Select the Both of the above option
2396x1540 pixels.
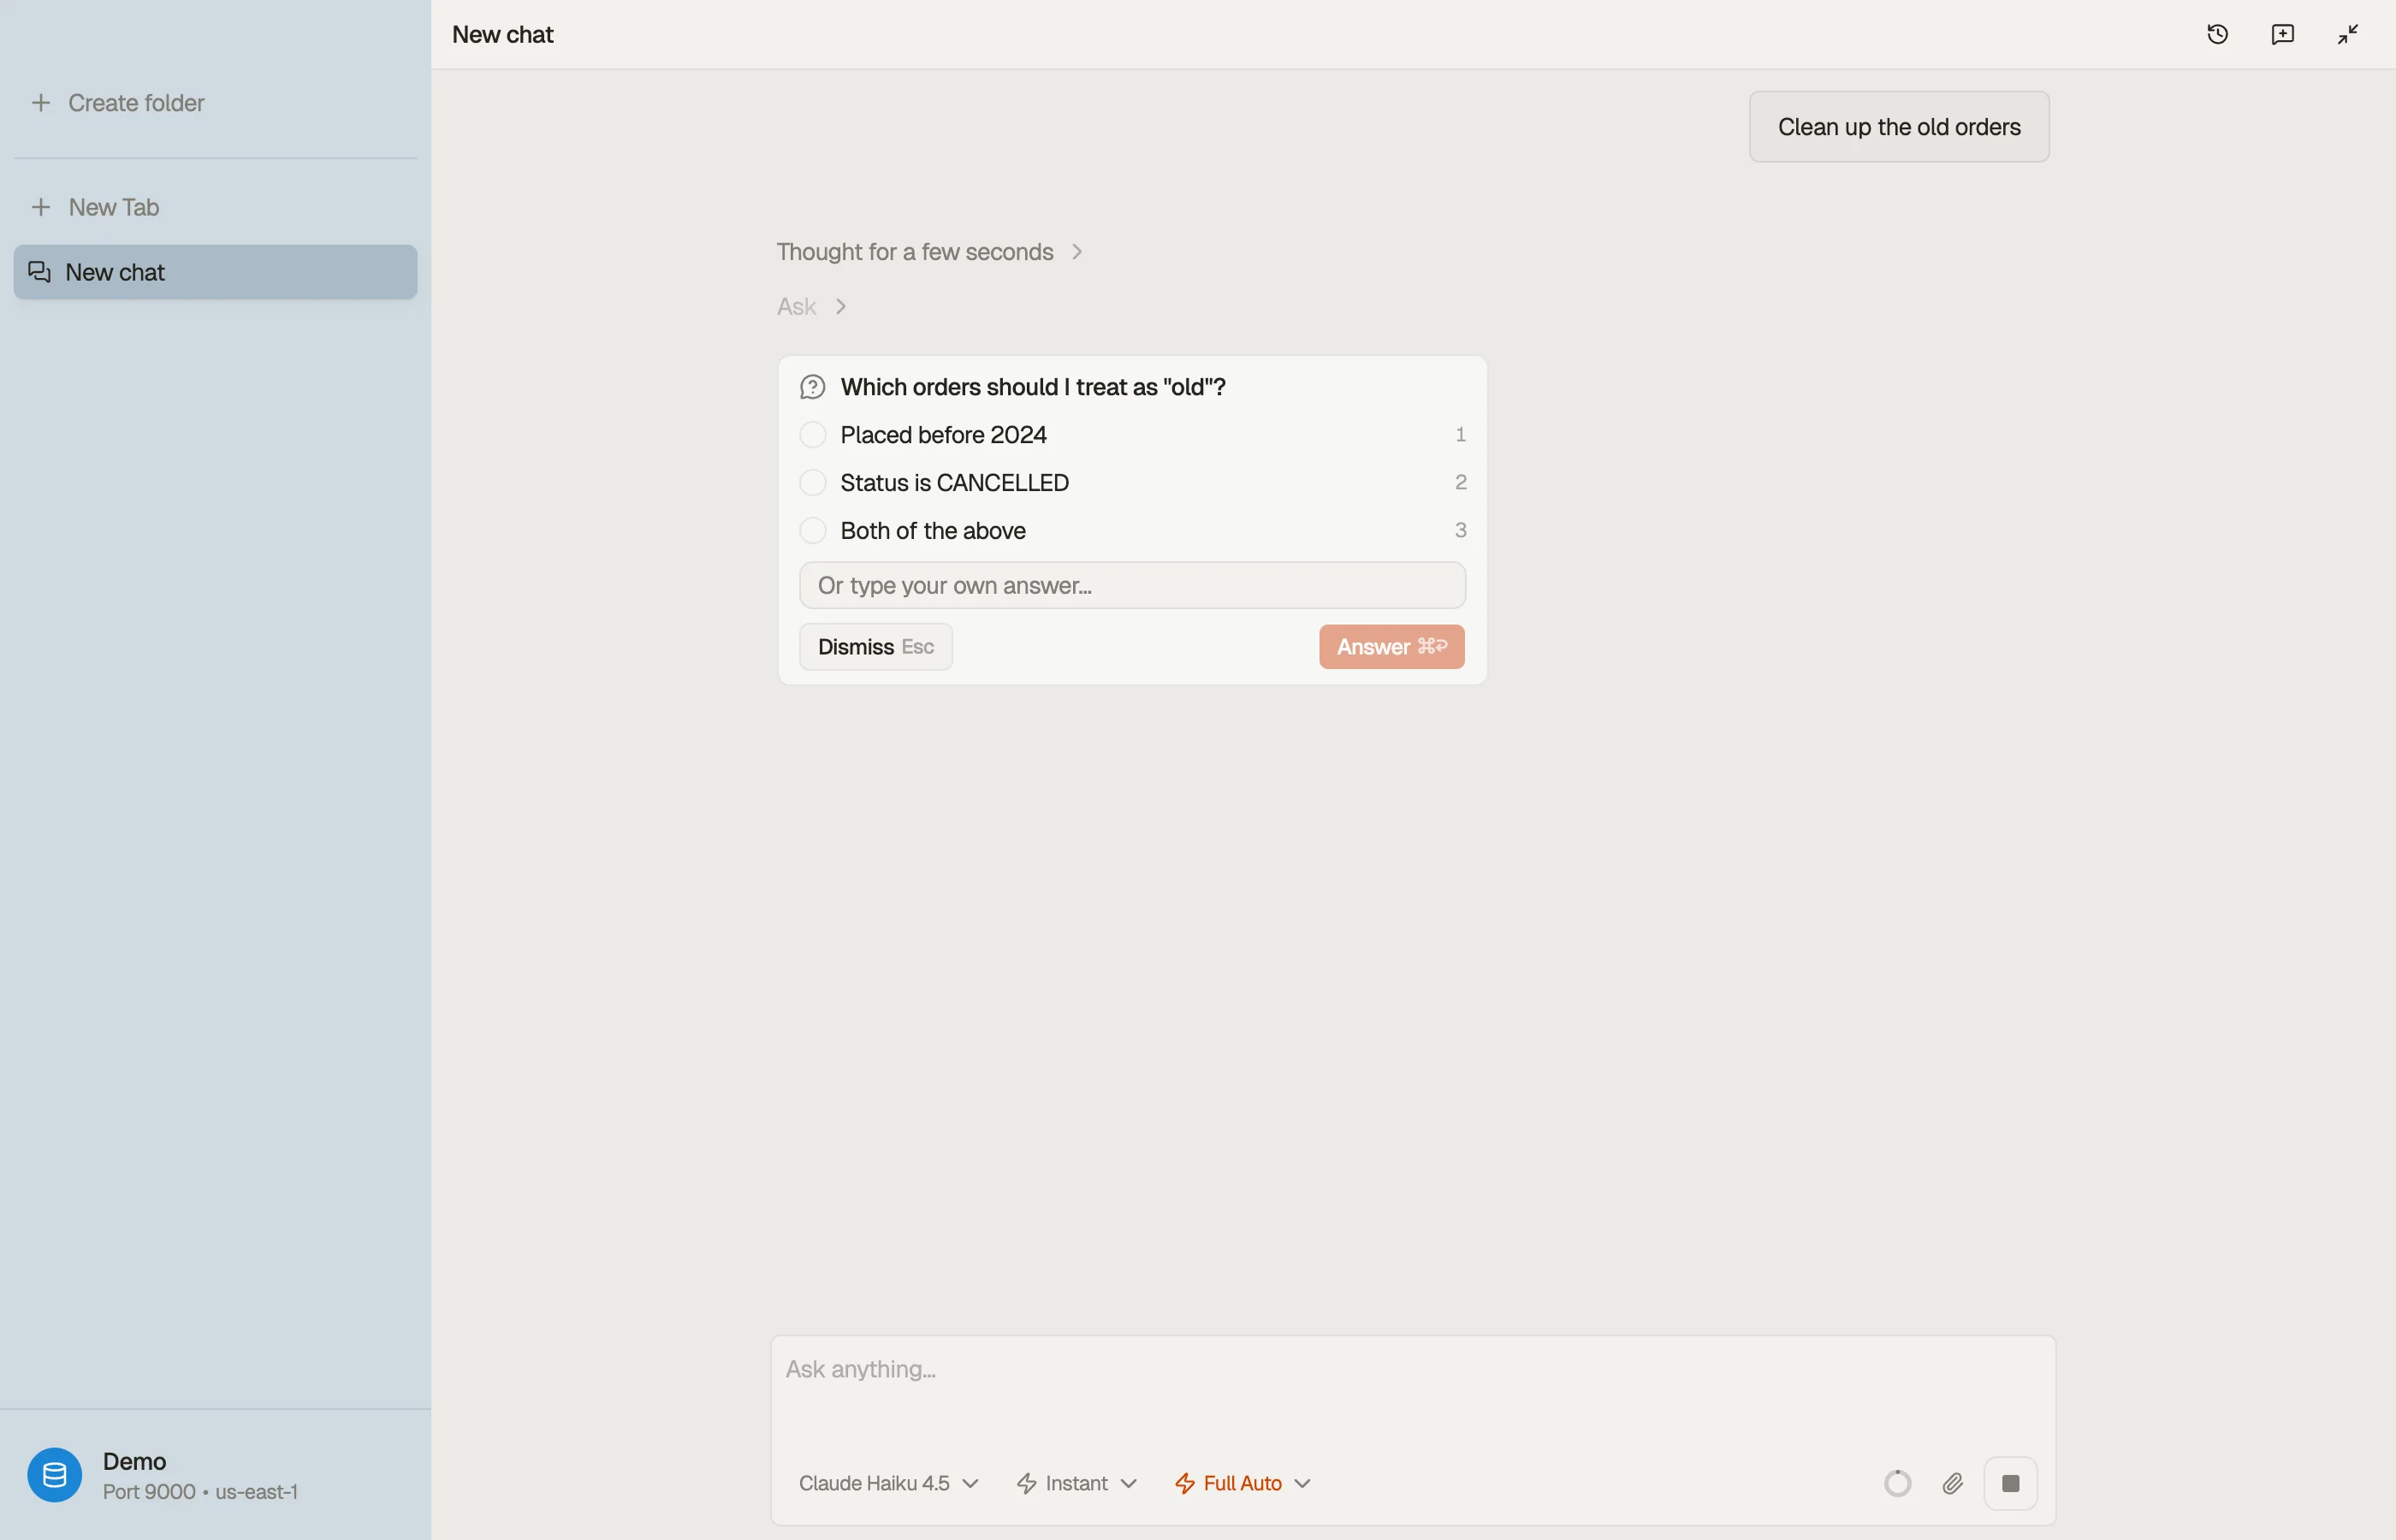[1132, 531]
